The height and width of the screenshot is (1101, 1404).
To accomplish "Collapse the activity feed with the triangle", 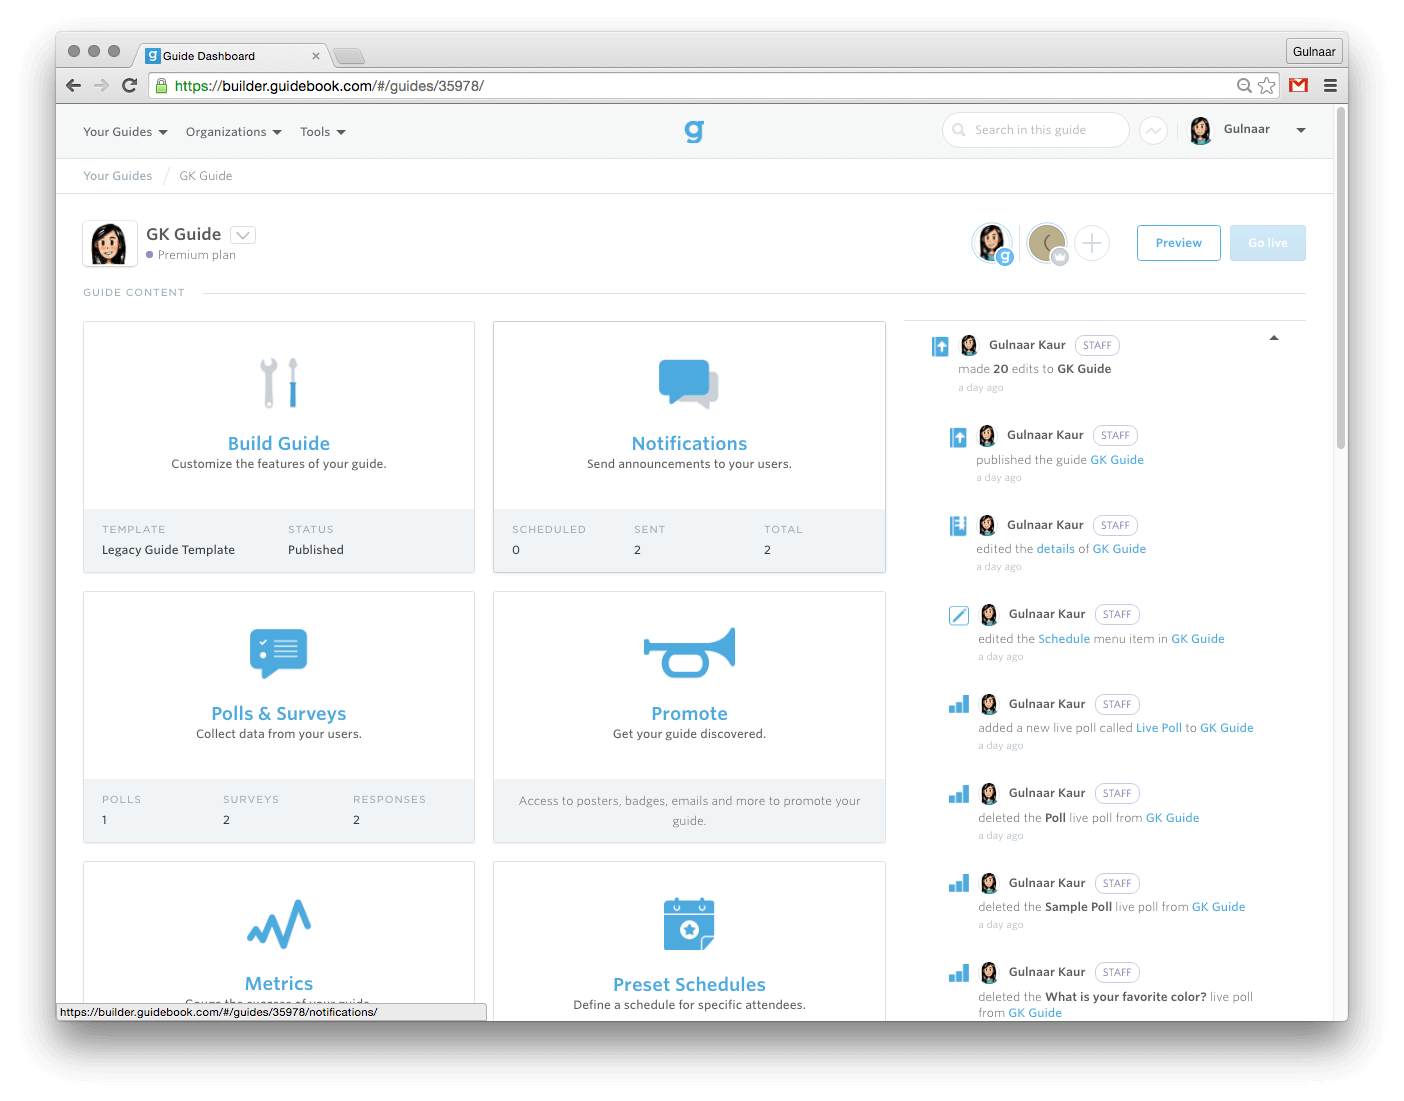I will [1274, 338].
